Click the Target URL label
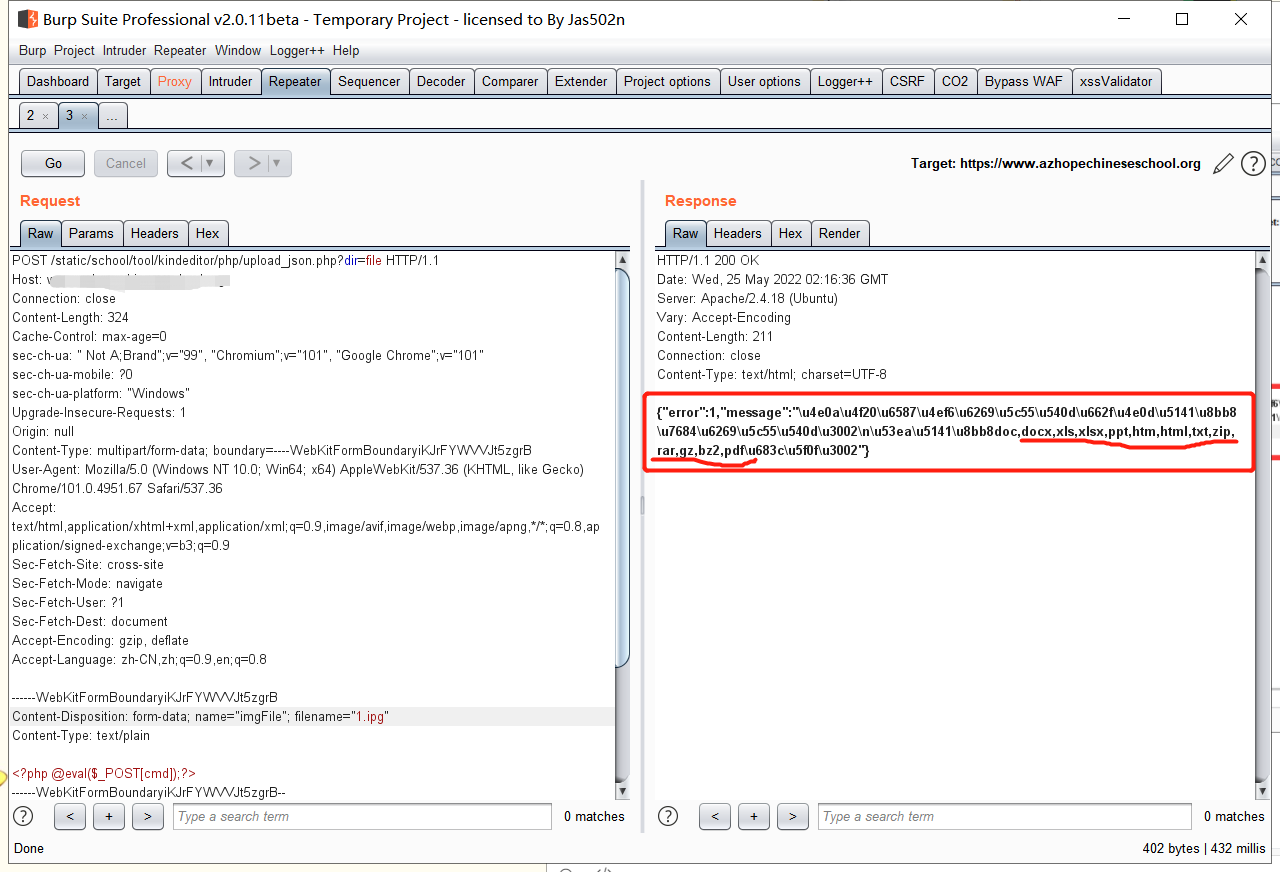 point(1056,164)
